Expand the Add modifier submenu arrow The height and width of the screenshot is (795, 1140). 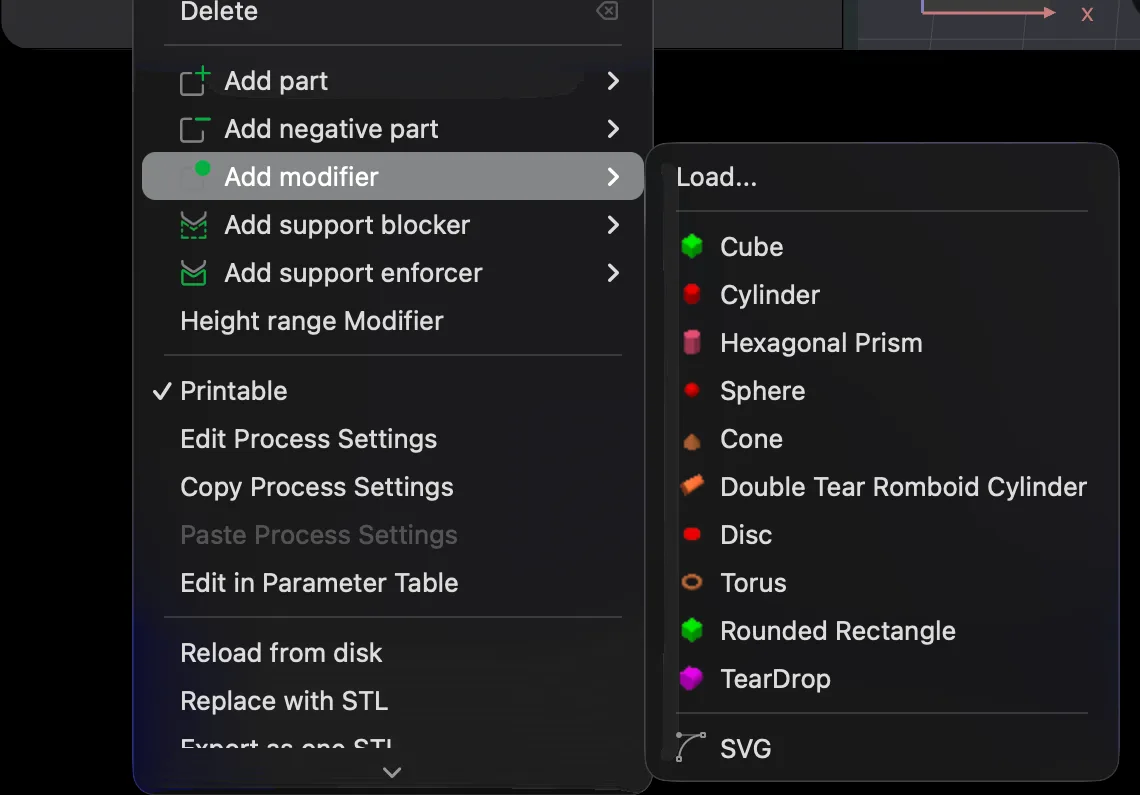pyautogui.click(x=613, y=177)
